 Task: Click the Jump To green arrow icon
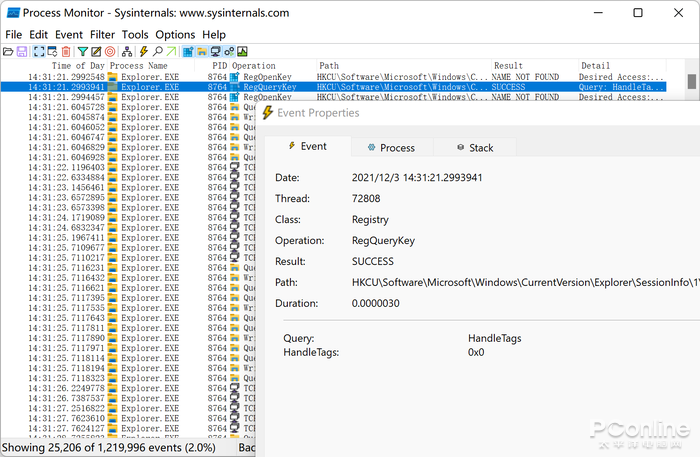[x=171, y=51]
